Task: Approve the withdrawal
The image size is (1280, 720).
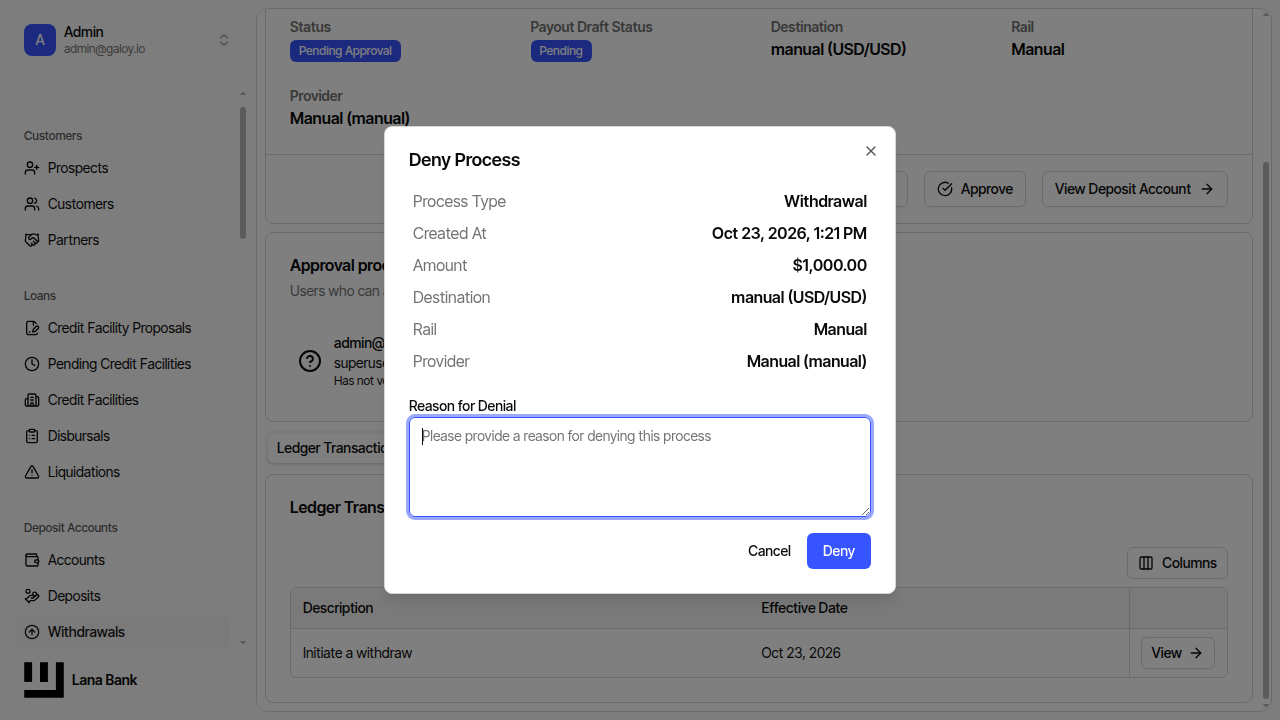Action: tap(975, 189)
